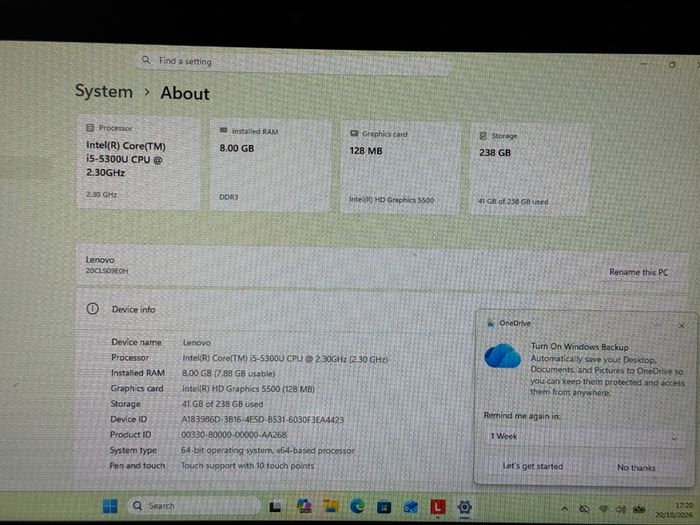Click No thanks in OneDrive popup
700x525 pixels.
[636, 467]
